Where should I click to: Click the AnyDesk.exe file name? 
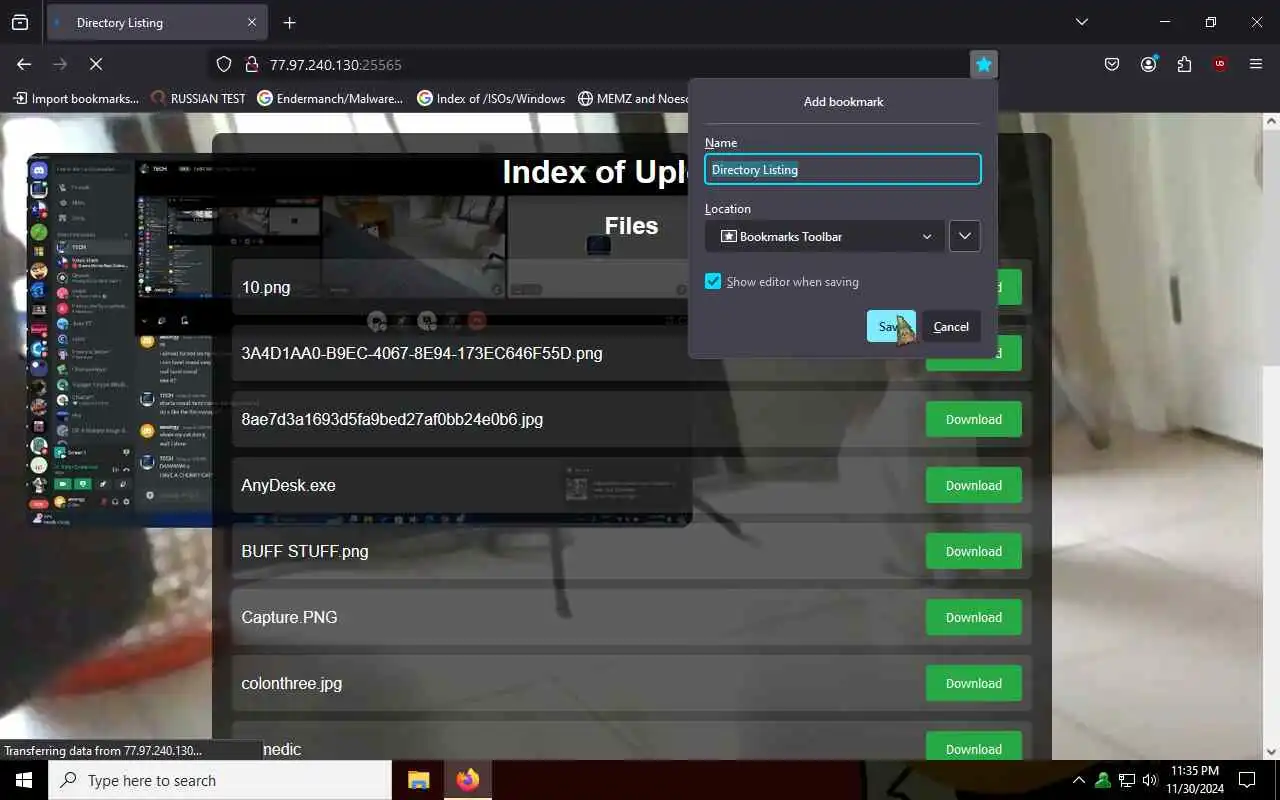288,485
